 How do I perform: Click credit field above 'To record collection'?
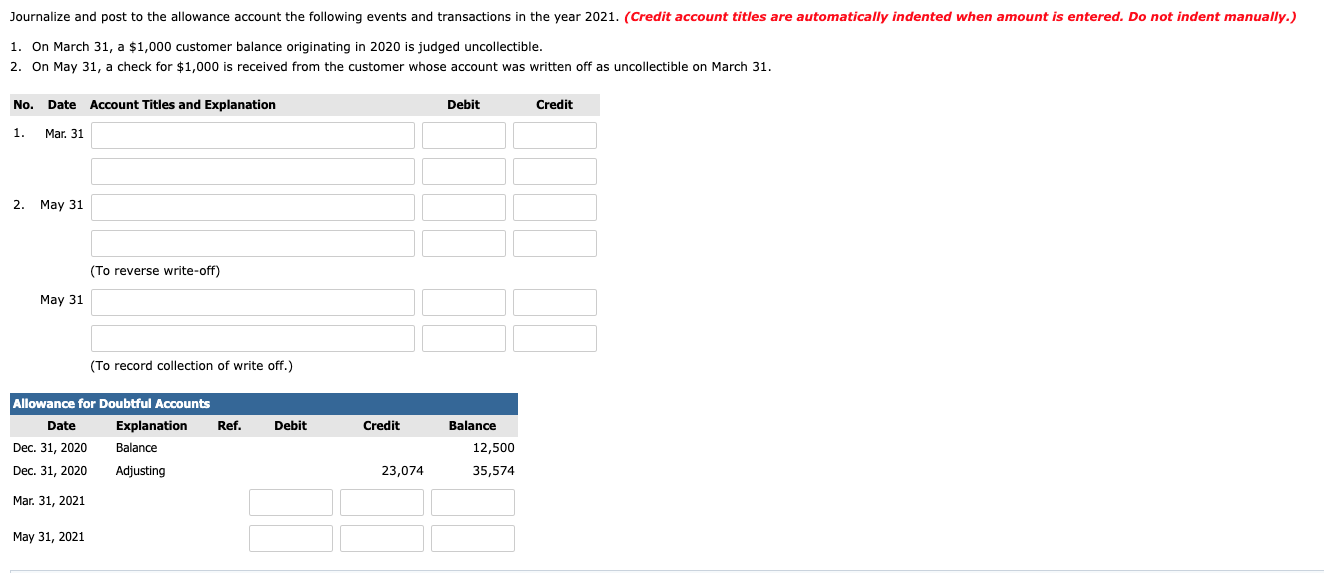555,338
